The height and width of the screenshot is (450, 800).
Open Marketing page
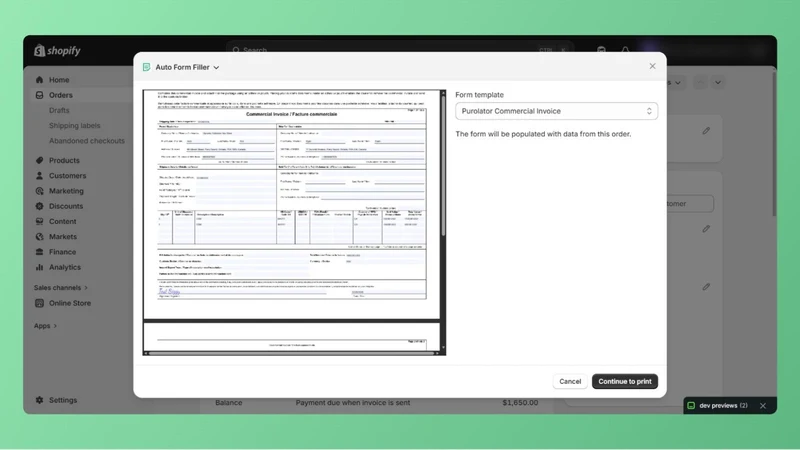pos(66,191)
